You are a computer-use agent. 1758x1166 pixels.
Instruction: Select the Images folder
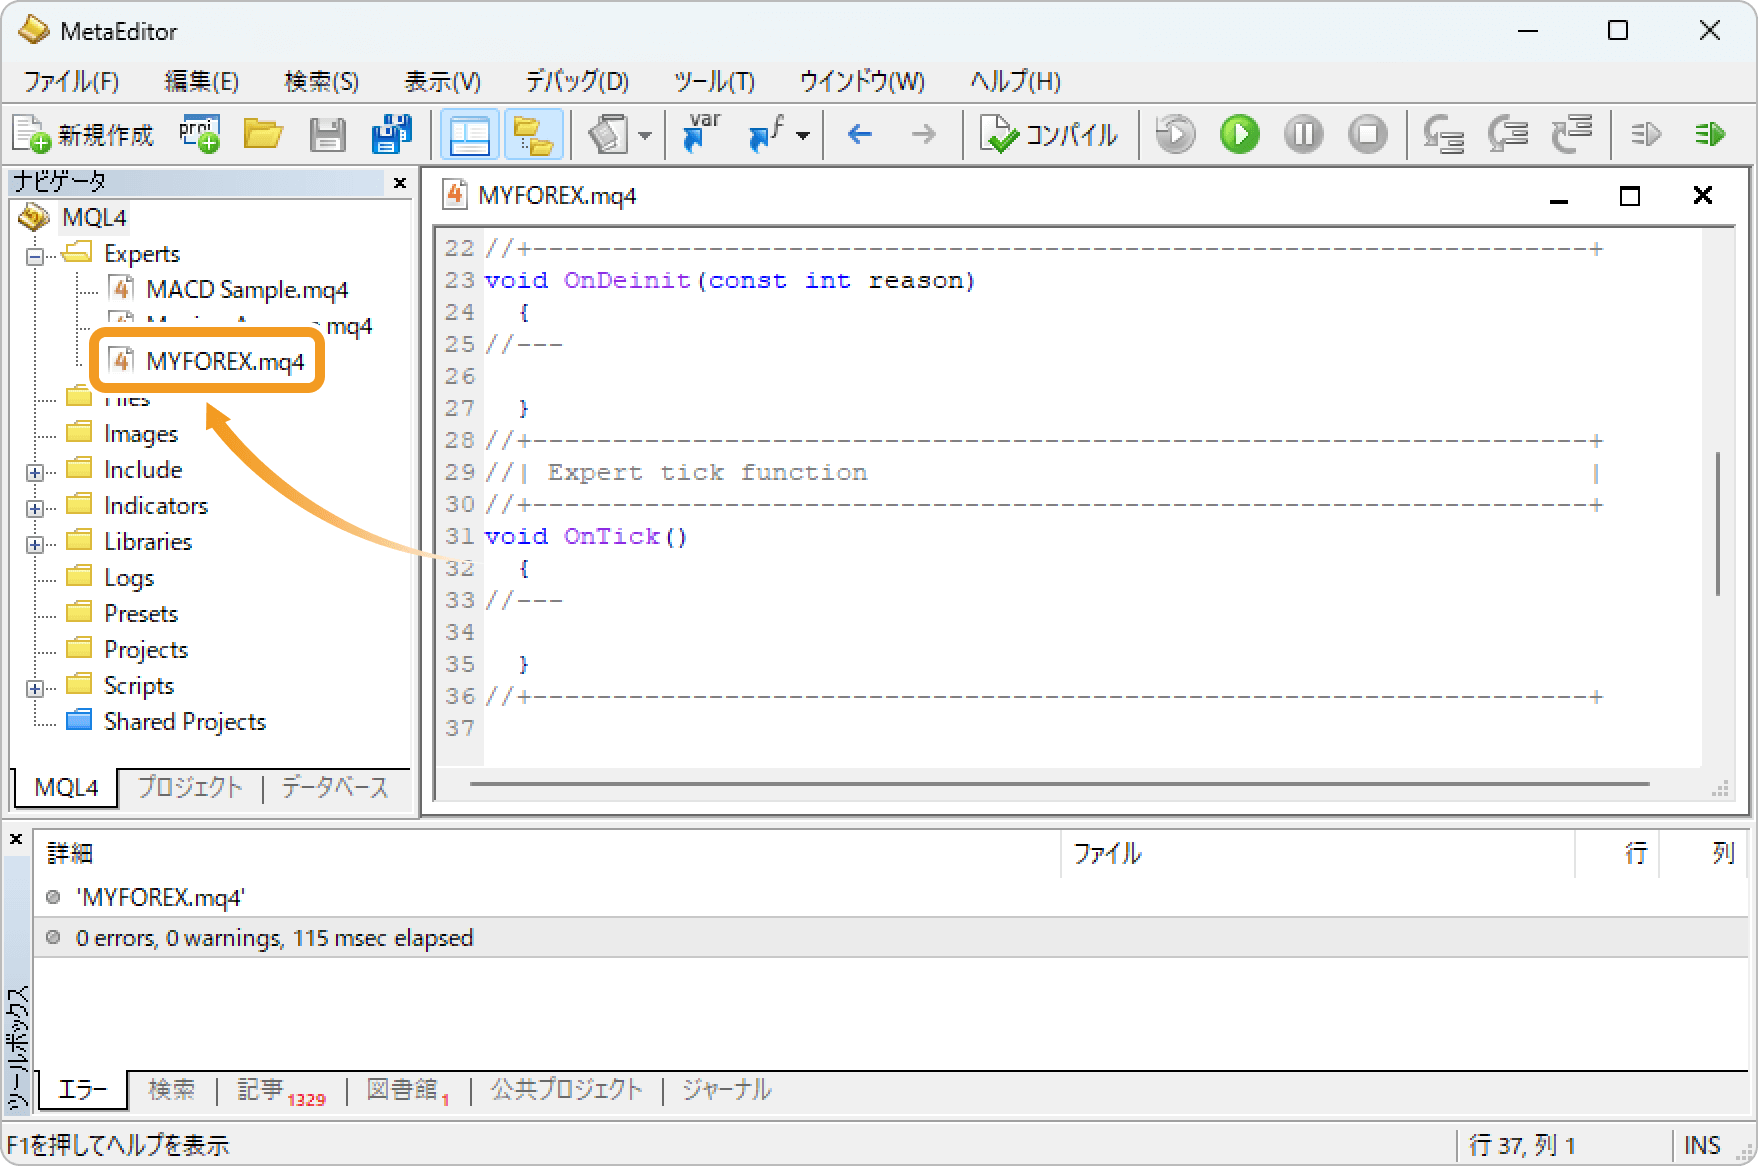tap(141, 434)
